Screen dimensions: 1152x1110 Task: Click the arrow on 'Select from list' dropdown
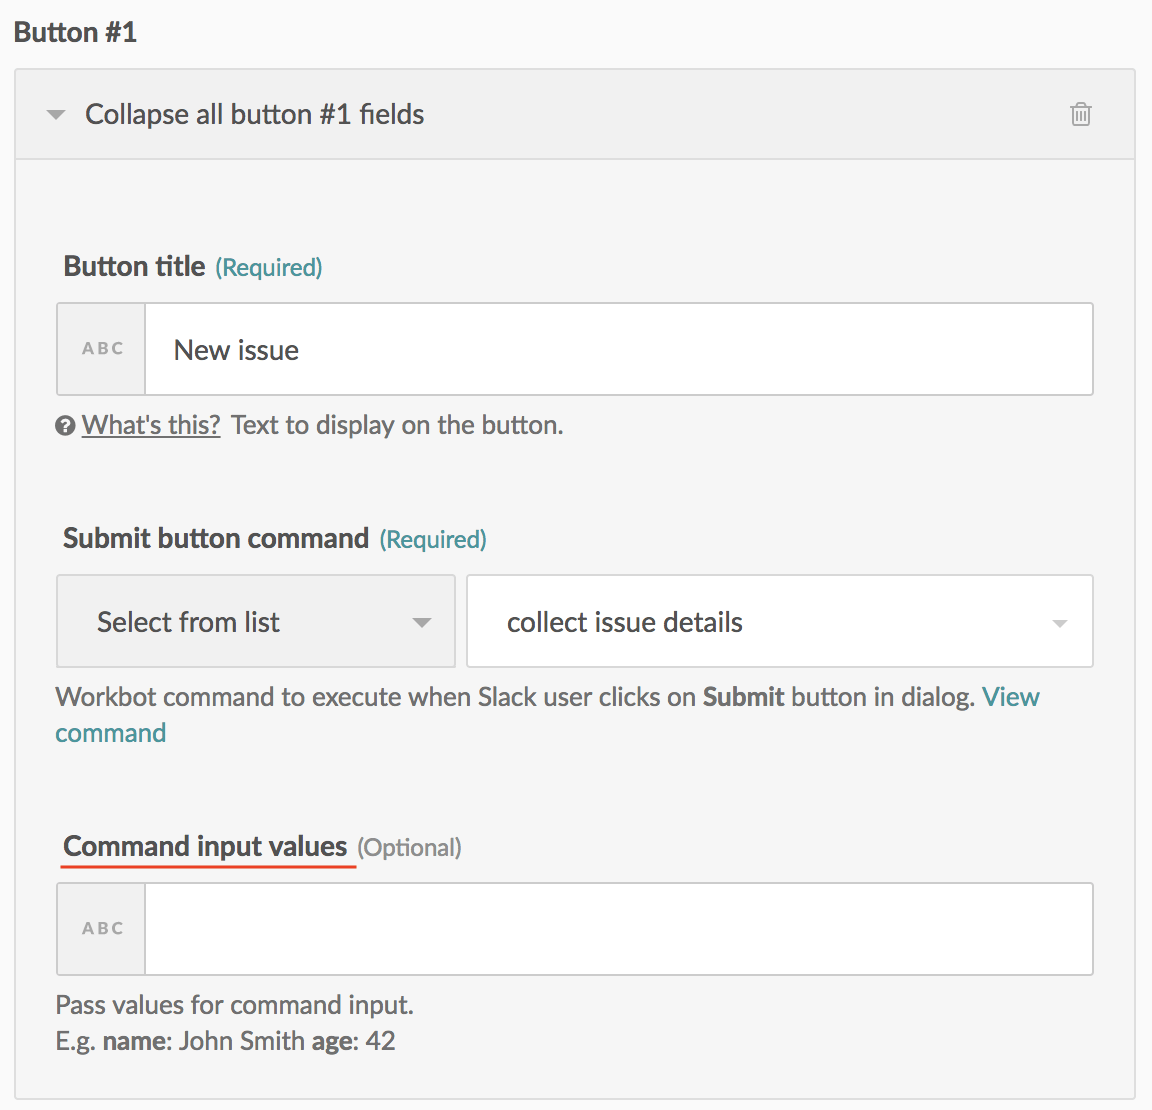[422, 623]
